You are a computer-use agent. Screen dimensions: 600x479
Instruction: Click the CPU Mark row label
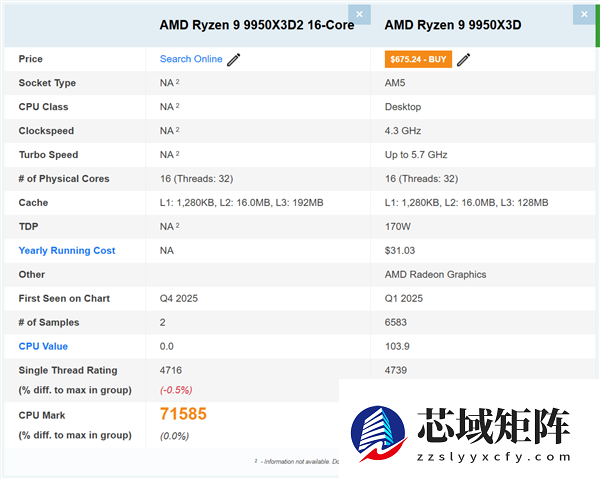tap(42, 415)
